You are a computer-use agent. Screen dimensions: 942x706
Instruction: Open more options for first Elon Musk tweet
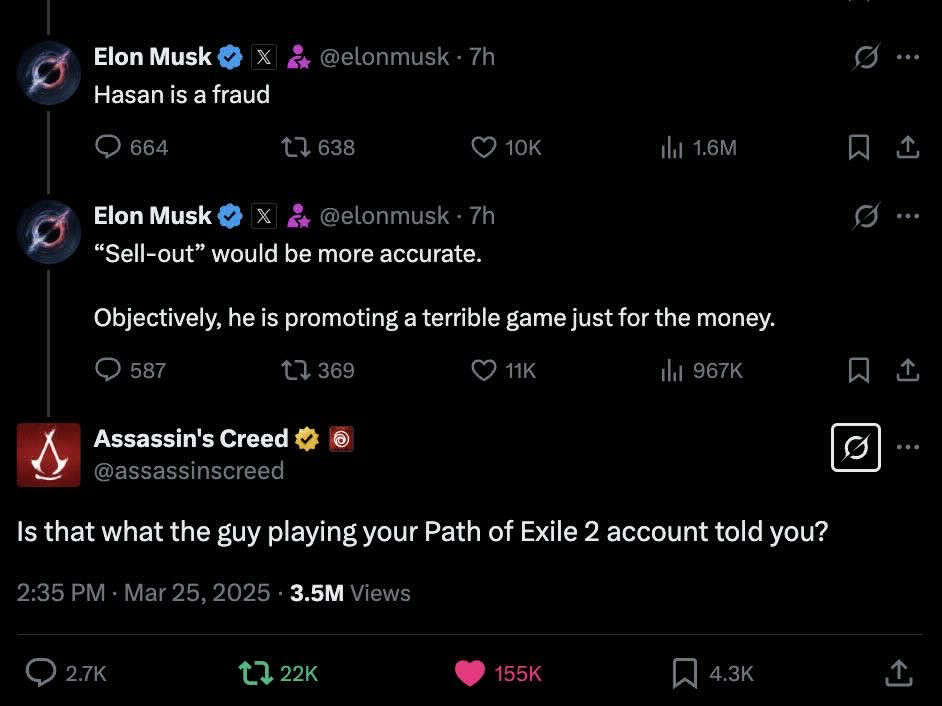tap(907, 57)
